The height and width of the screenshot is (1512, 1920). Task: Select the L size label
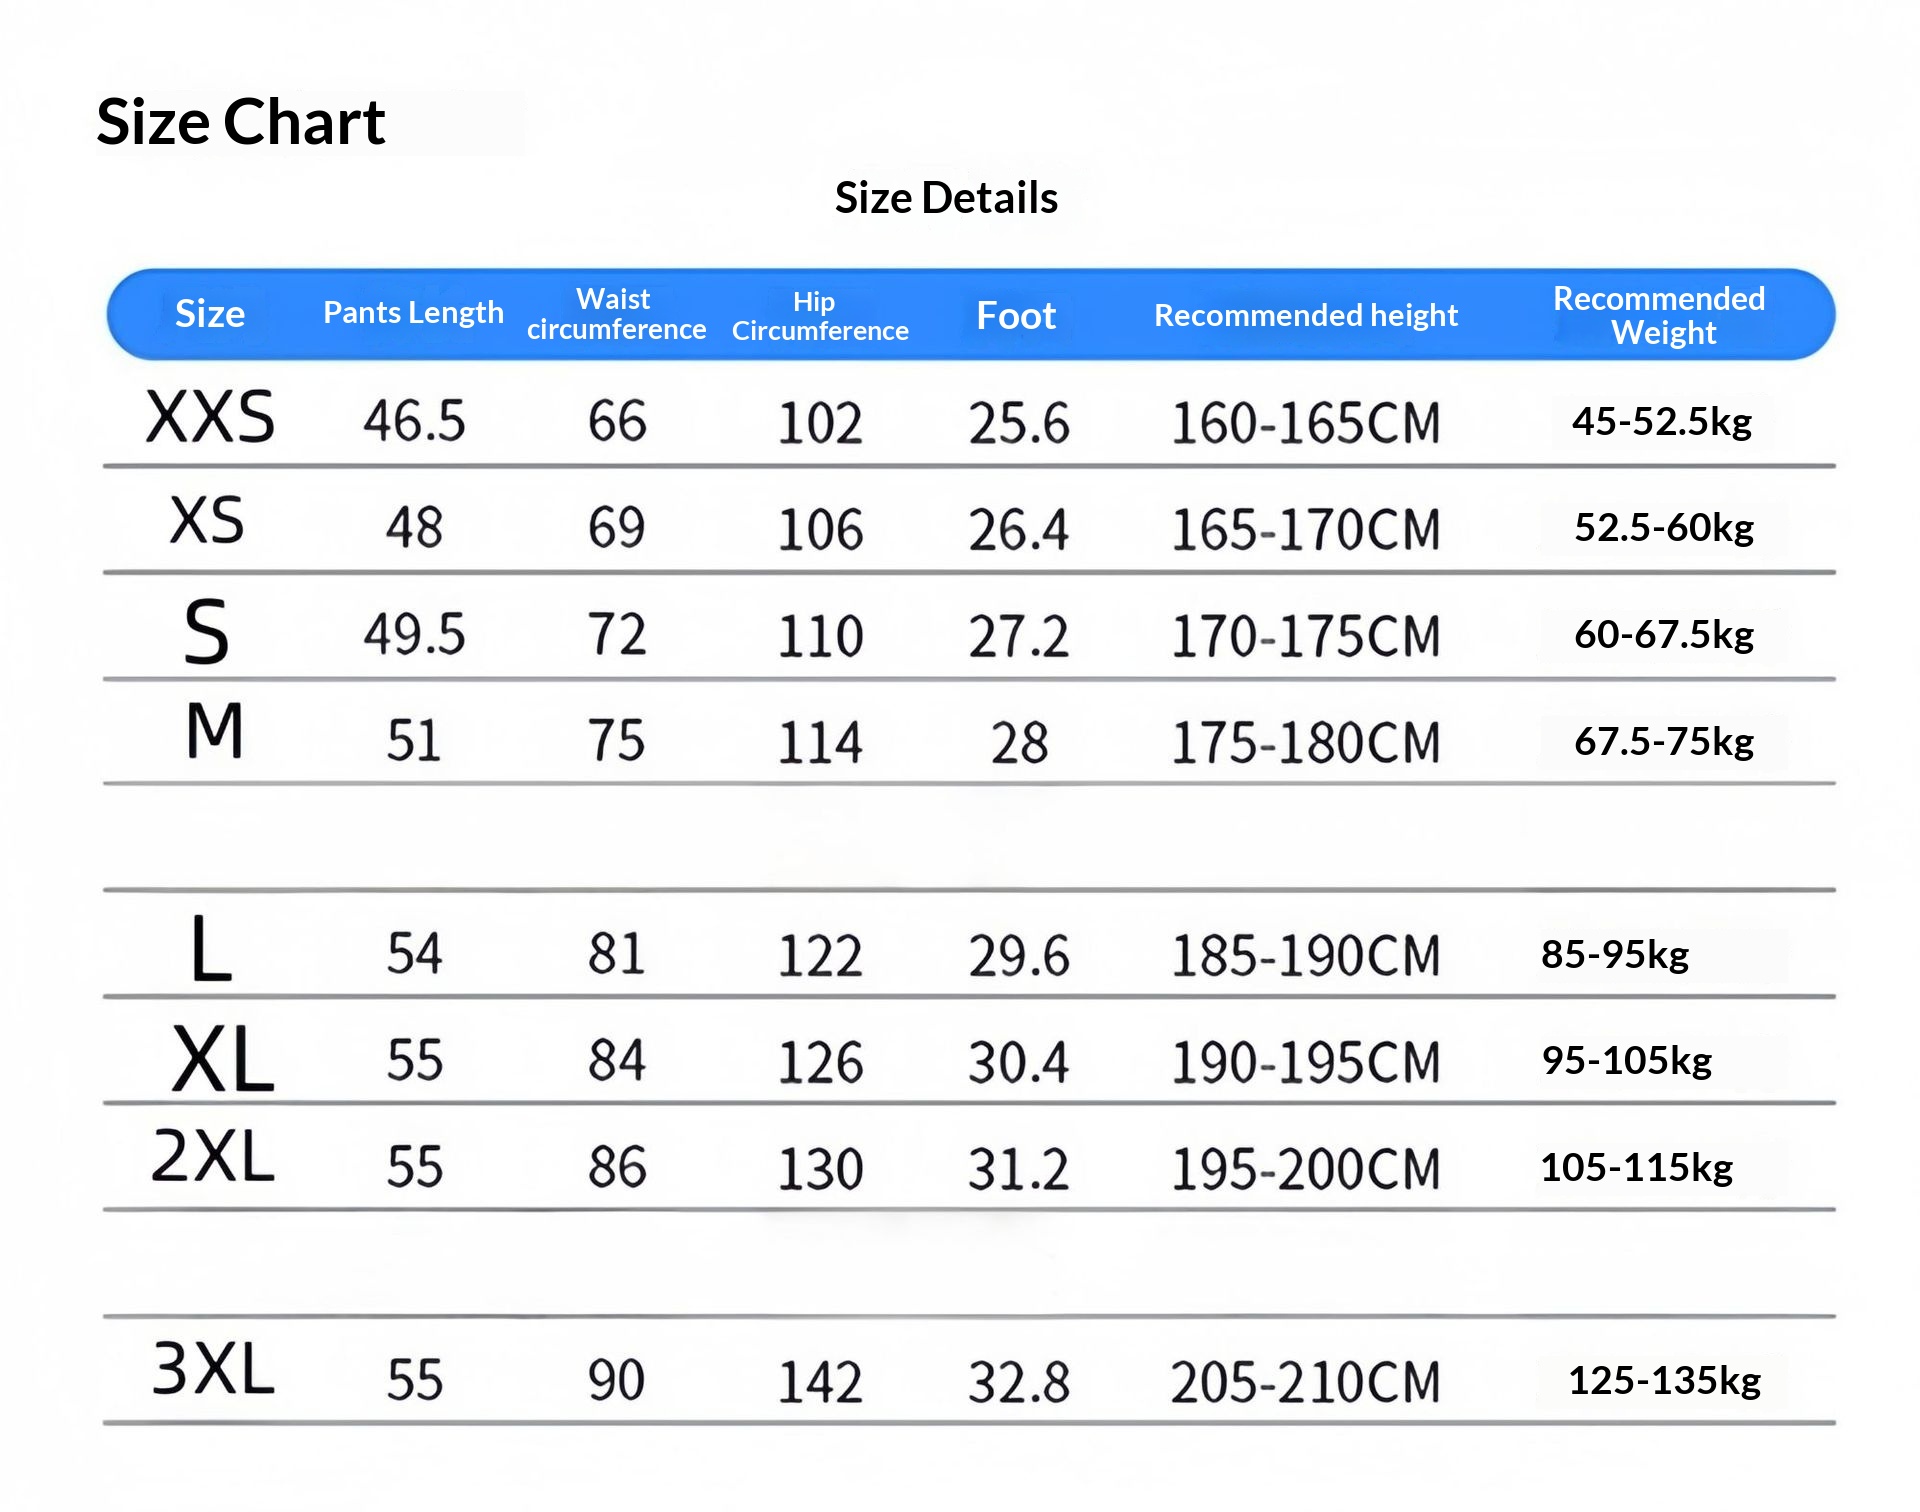pos(211,949)
